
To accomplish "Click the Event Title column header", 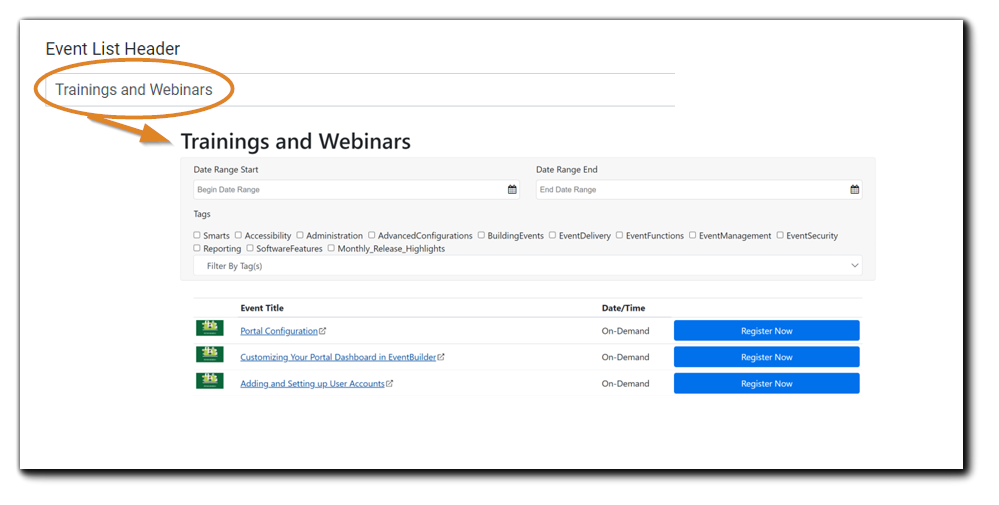I will coord(262,308).
